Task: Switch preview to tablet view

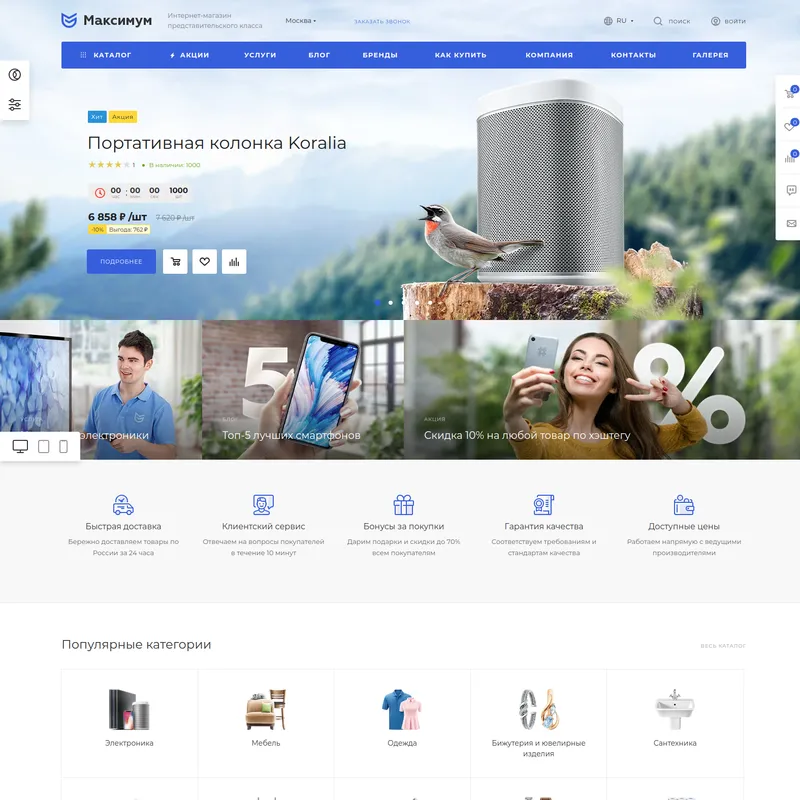Action: [x=43, y=446]
